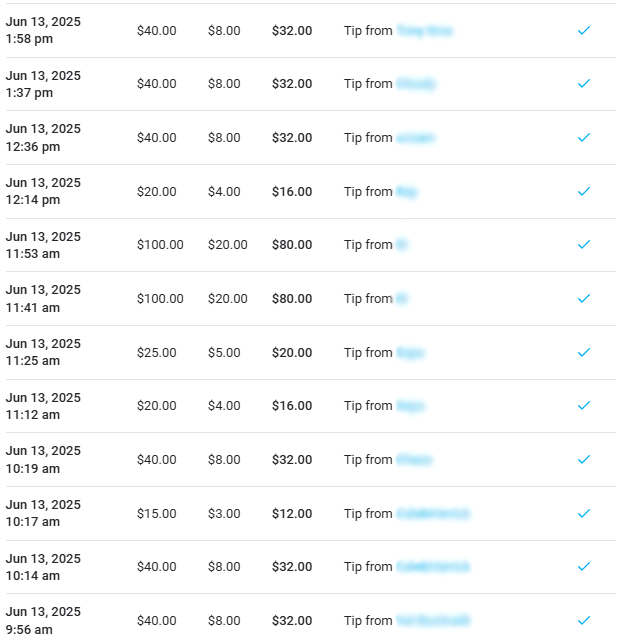Click the 11:41 am transaction's checkmark

584,299
